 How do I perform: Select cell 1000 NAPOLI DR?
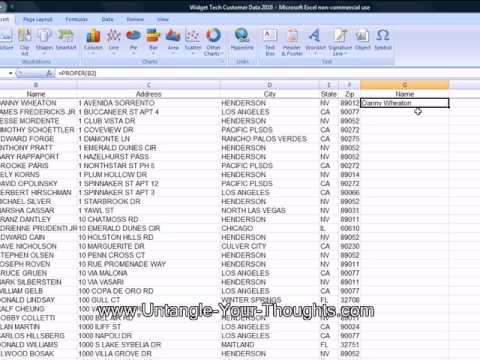coord(148,336)
